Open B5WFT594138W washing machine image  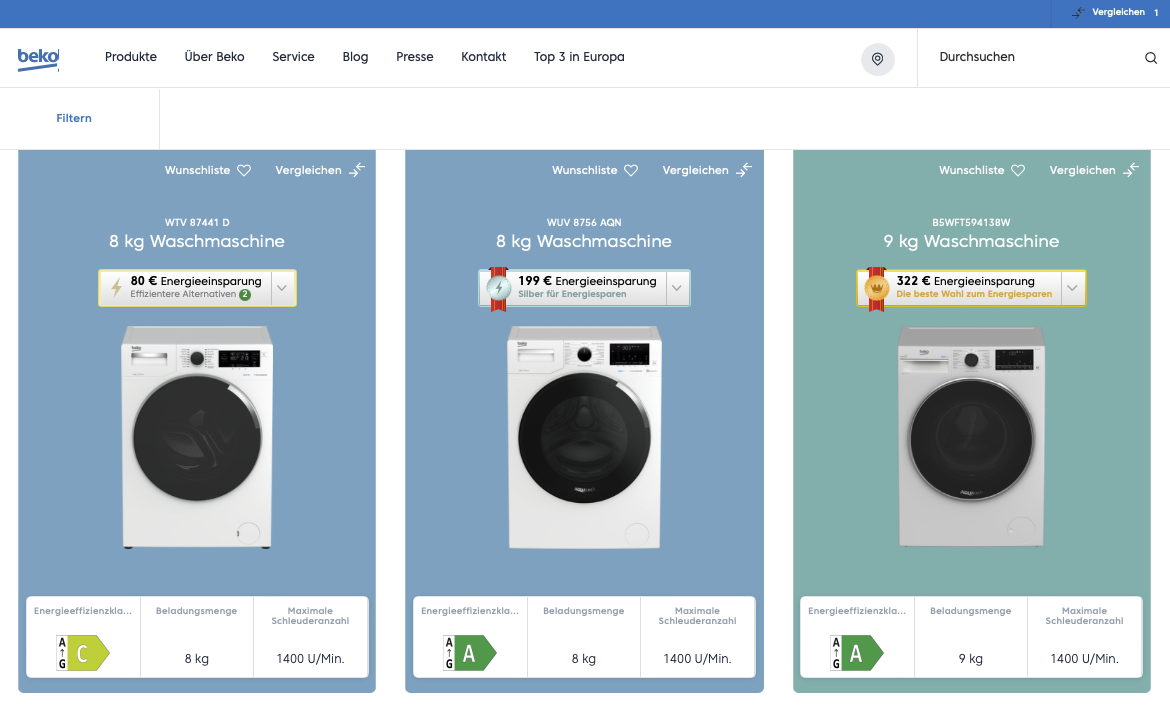(x=972, y=437)
